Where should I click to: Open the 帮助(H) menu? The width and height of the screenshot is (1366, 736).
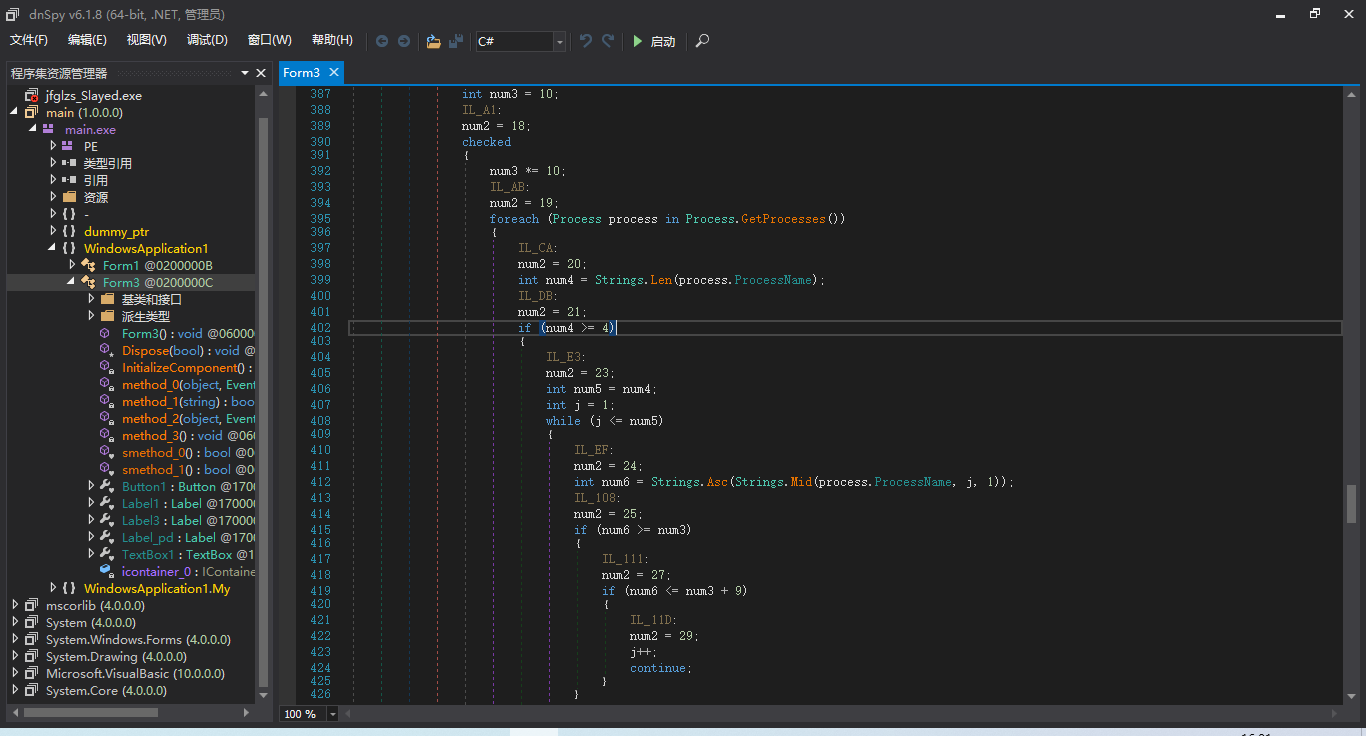[x=332, y=40]
